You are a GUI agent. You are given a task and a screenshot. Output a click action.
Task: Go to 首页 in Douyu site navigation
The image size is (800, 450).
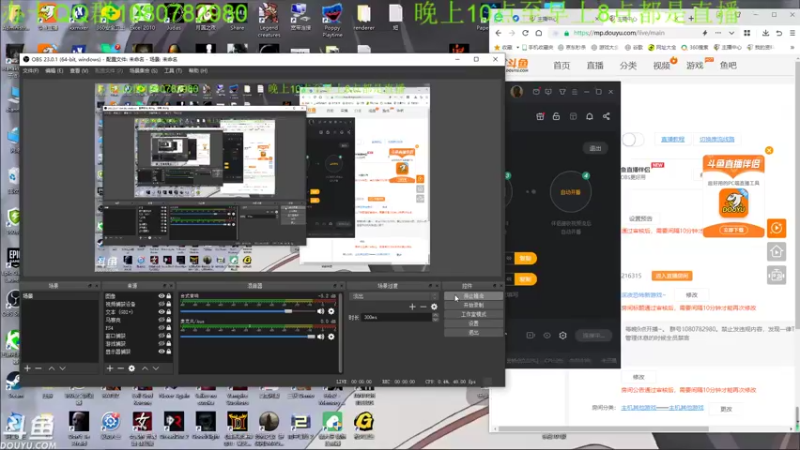click(x=561, y=65)
